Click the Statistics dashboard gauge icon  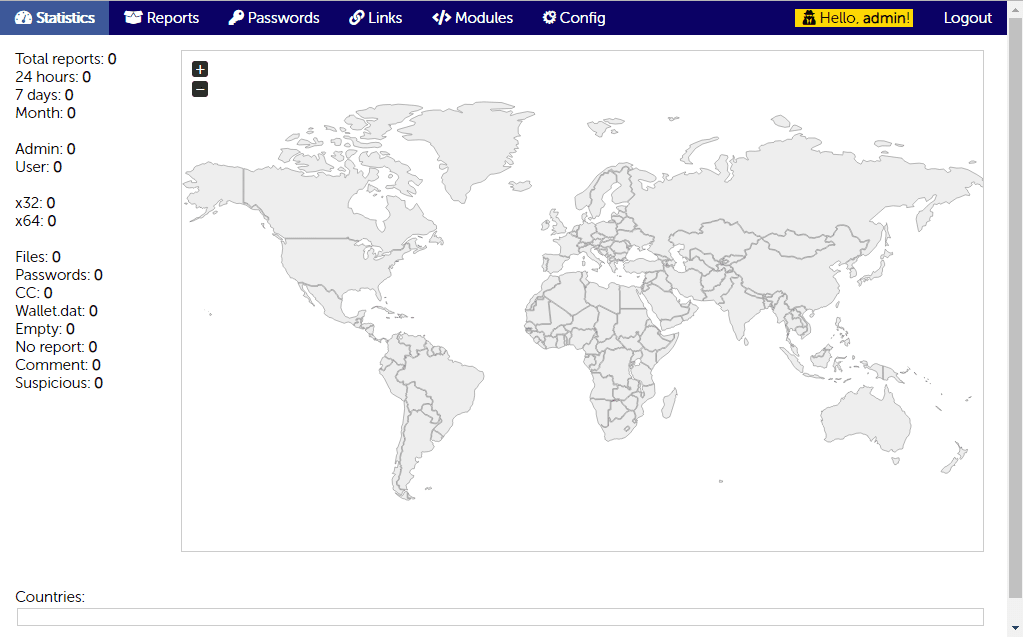point(23,18)
